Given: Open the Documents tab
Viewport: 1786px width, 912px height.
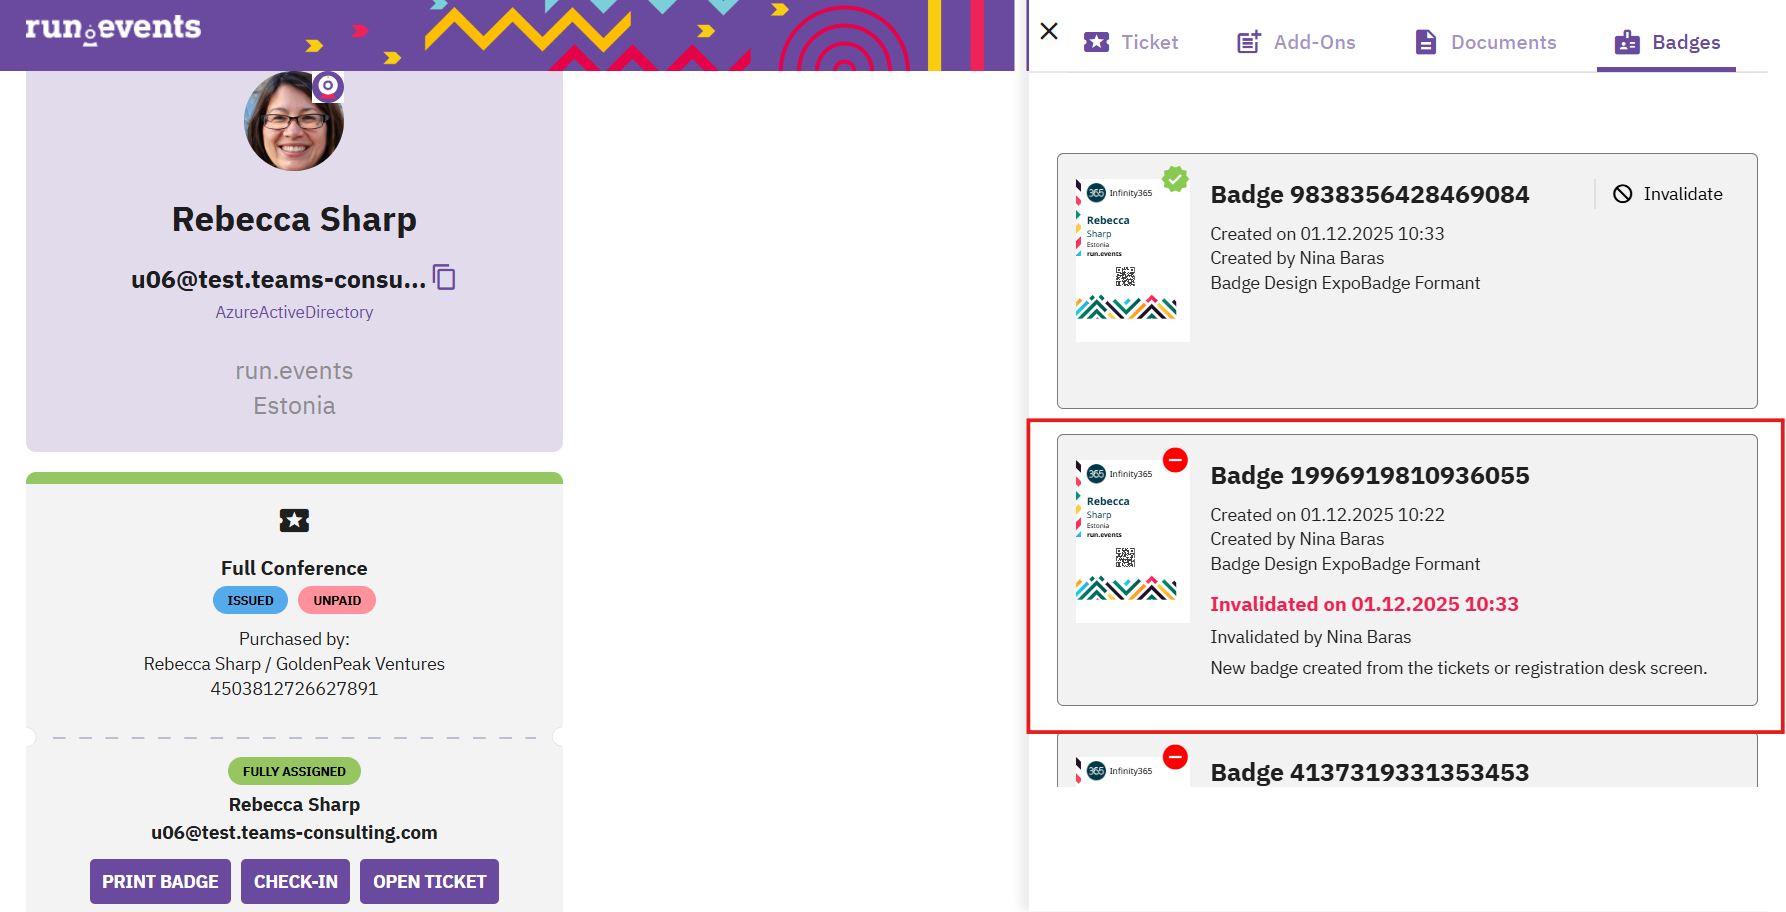Looking at the screenshot, I should tap(1486, 42).
